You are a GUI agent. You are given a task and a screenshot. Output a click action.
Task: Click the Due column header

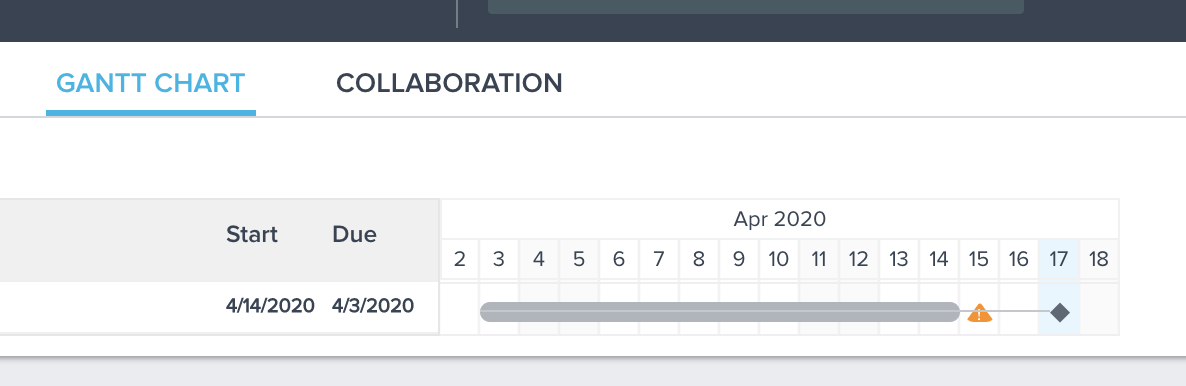[x=354, y=235]
